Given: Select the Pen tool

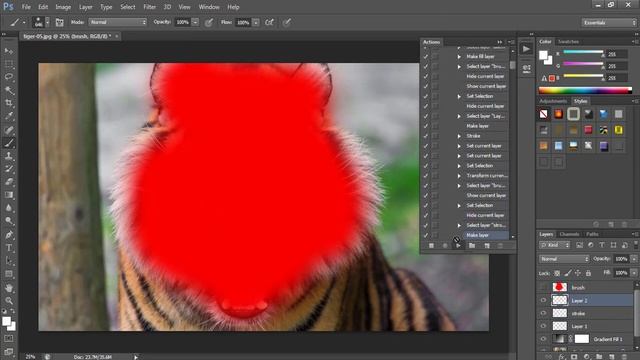Looking at the screenshot, I should tap(9, 235).
